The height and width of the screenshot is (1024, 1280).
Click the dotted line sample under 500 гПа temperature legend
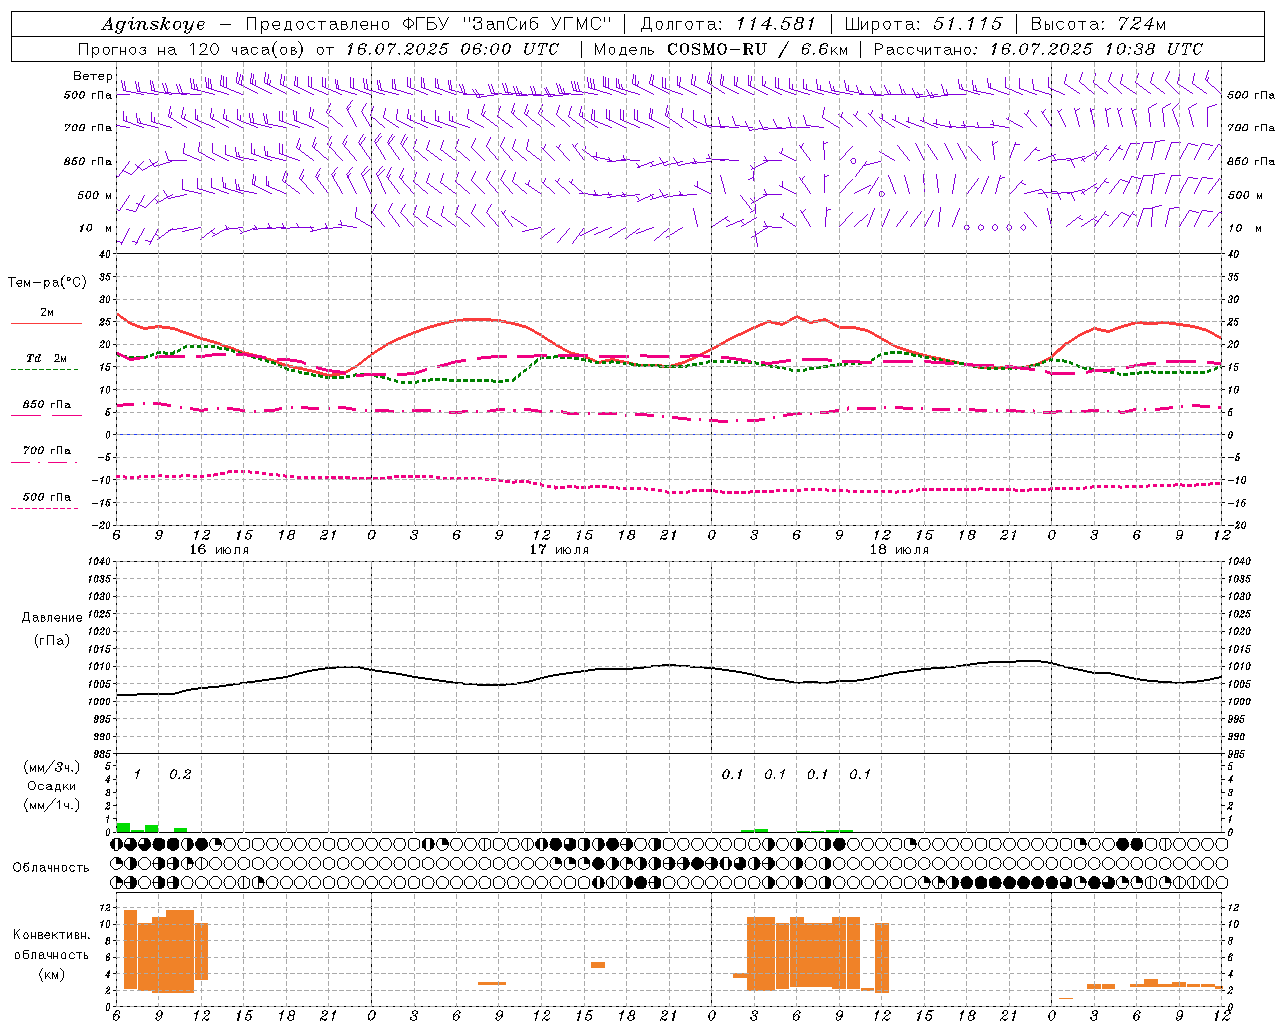(x=44, y=509)
